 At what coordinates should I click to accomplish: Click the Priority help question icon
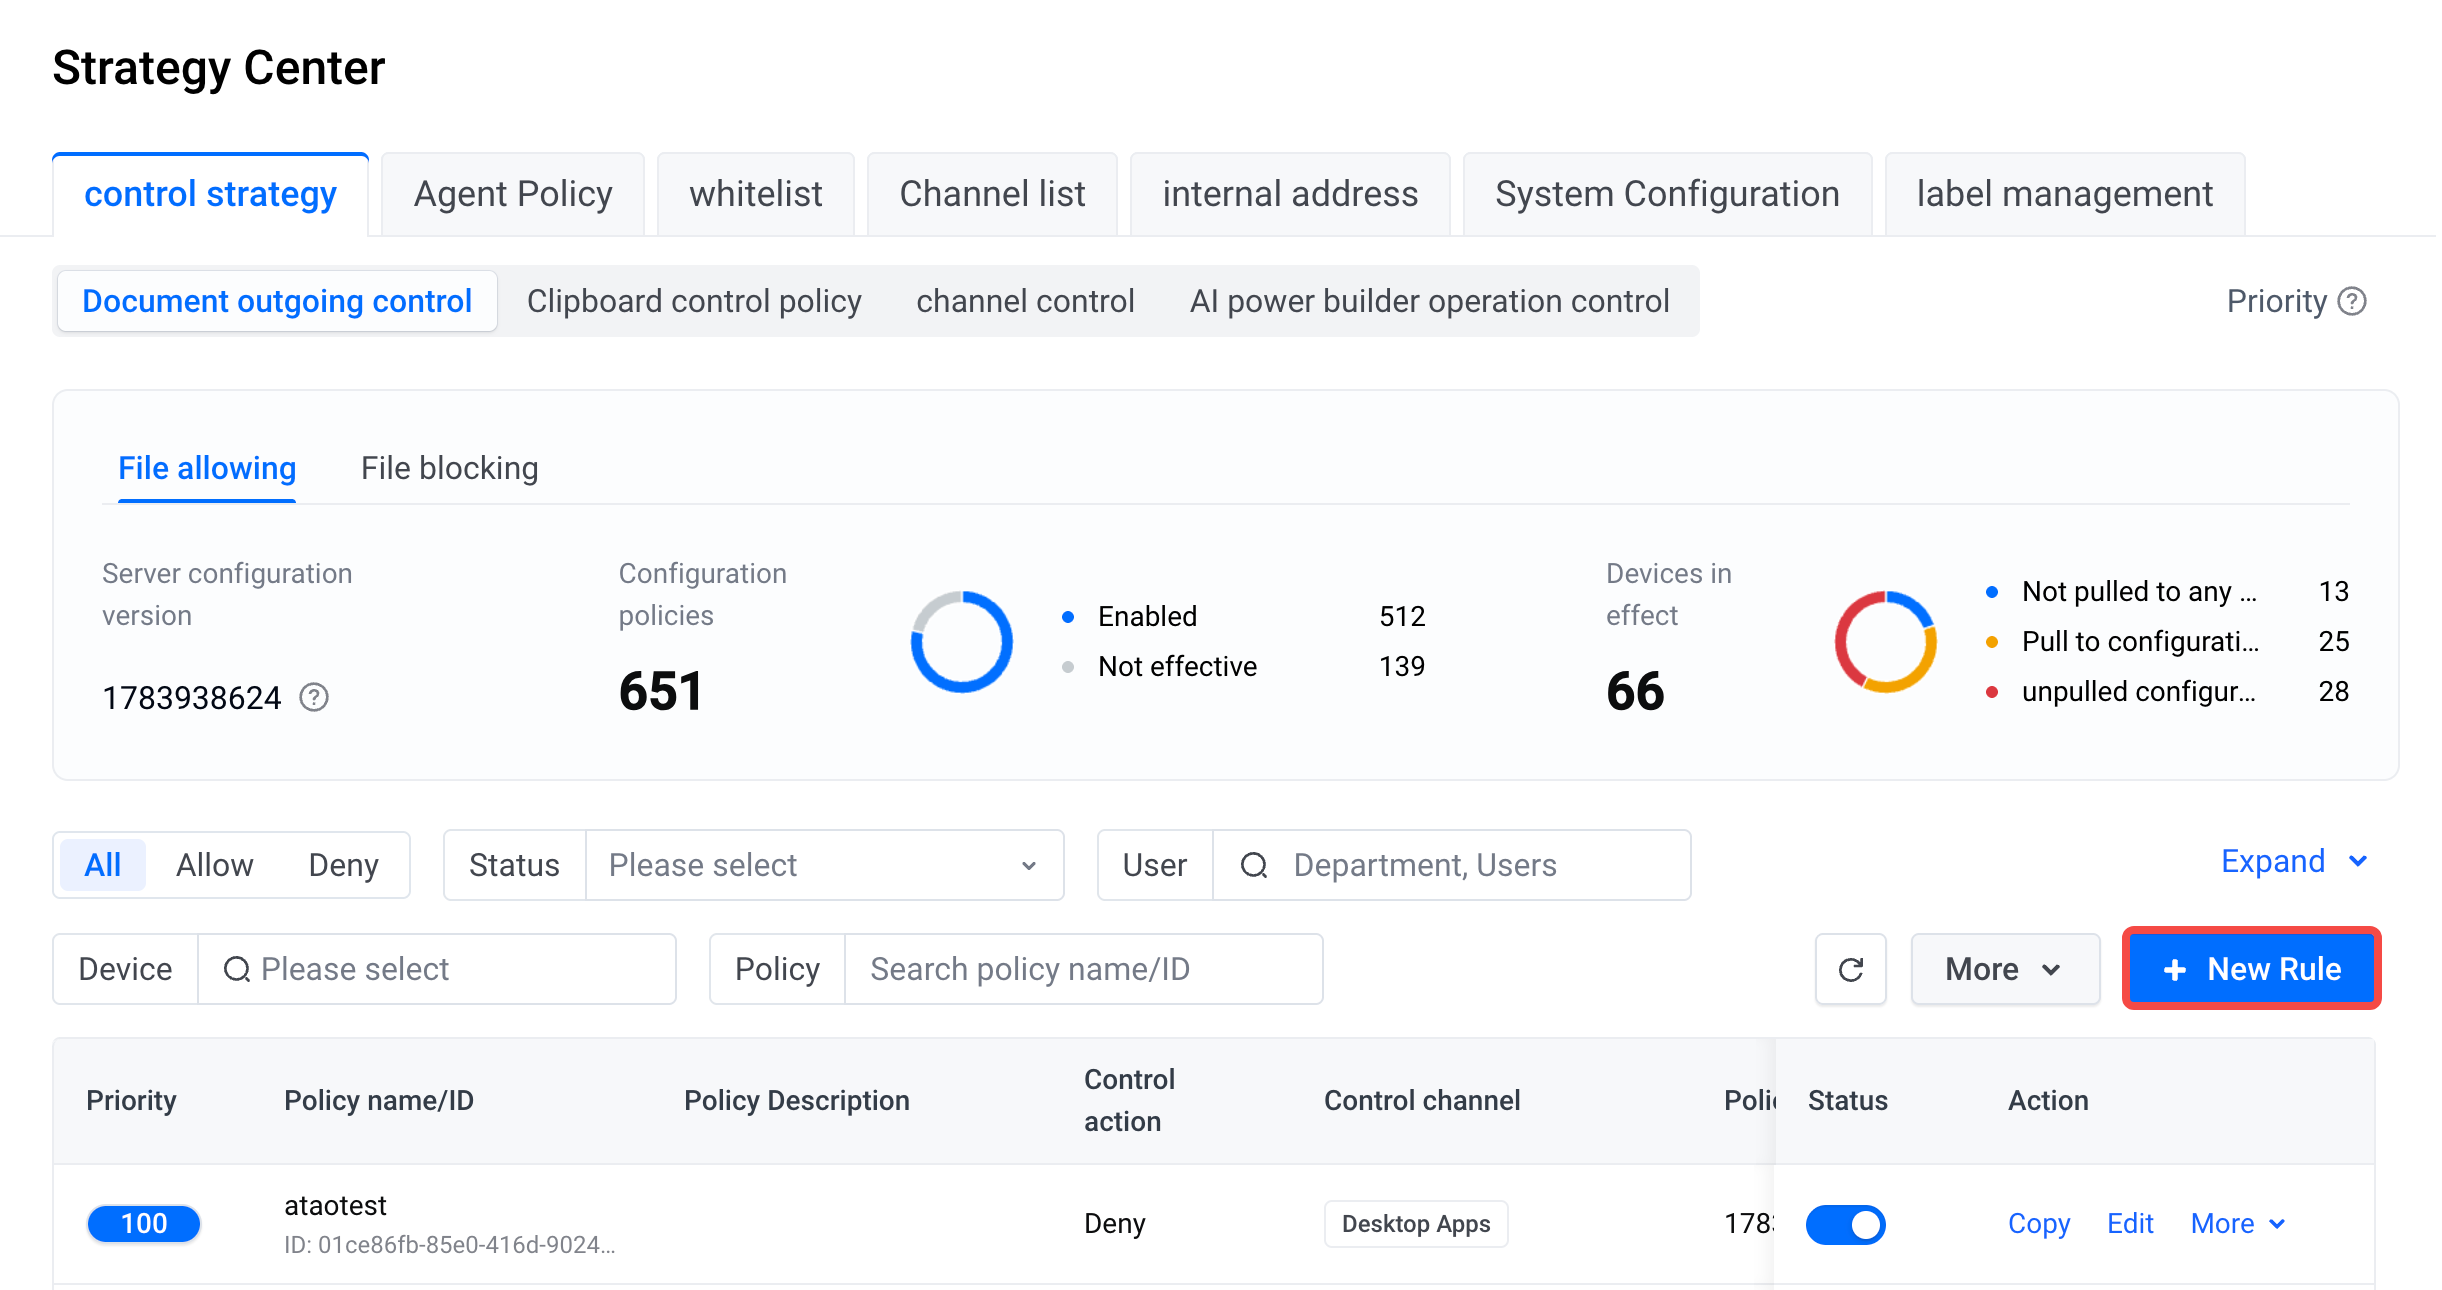[2352, 301]
